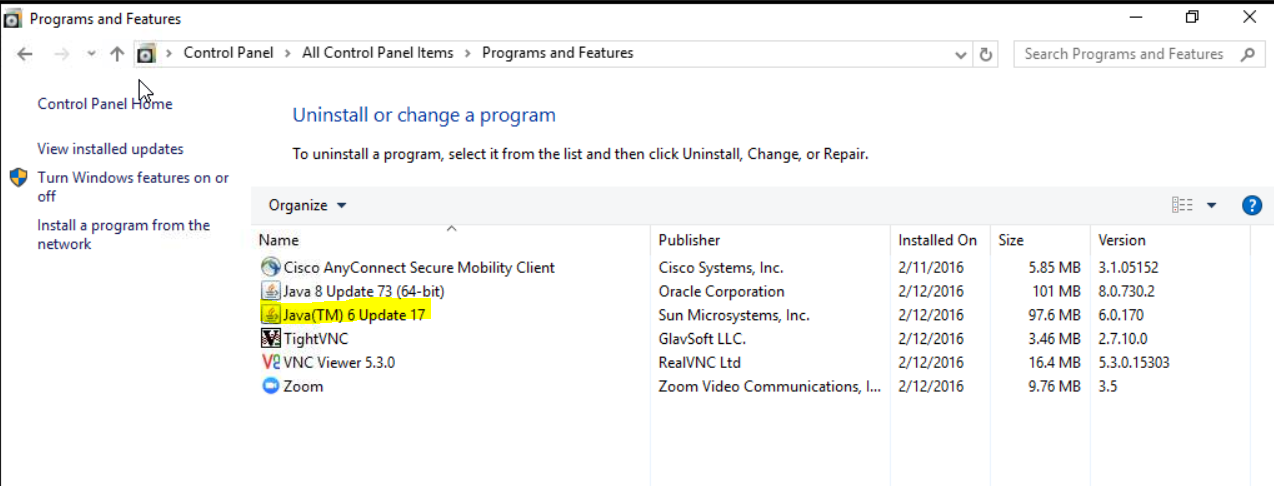Click version 5.3.0.15303 cell
The image size is (1274, 486).
click(1133, 362)
